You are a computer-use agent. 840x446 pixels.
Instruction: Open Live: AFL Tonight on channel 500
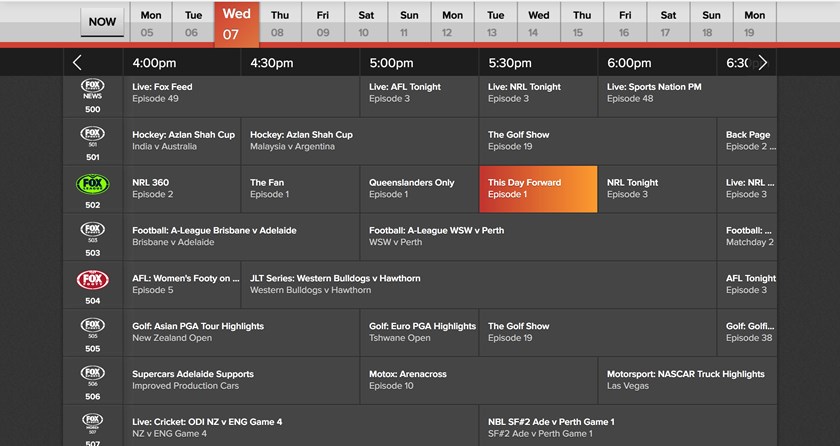point(419,96)
